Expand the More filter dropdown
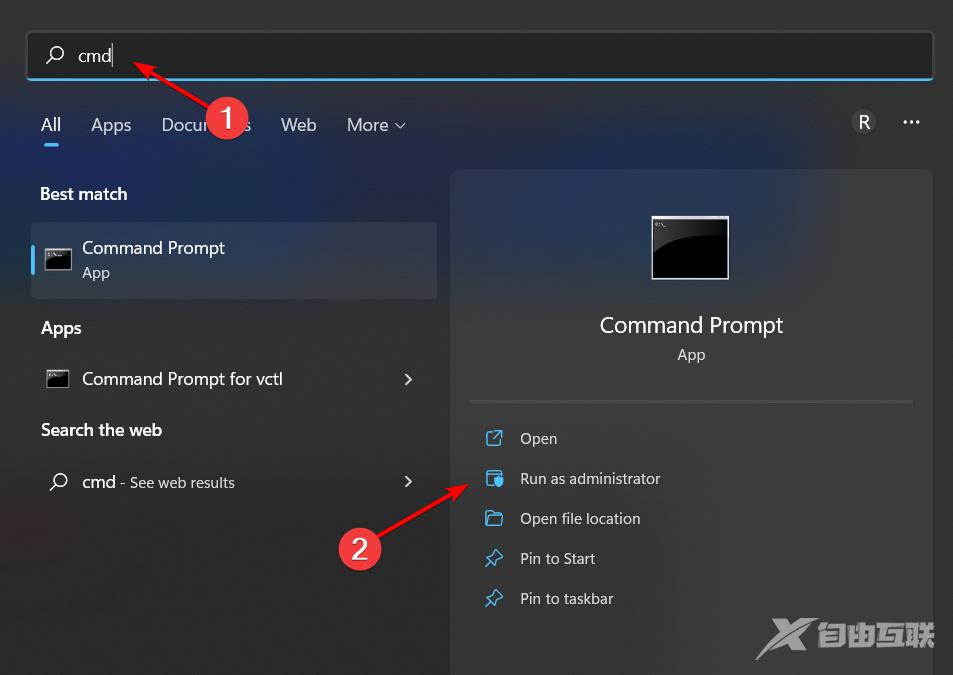 click(376, 125)
